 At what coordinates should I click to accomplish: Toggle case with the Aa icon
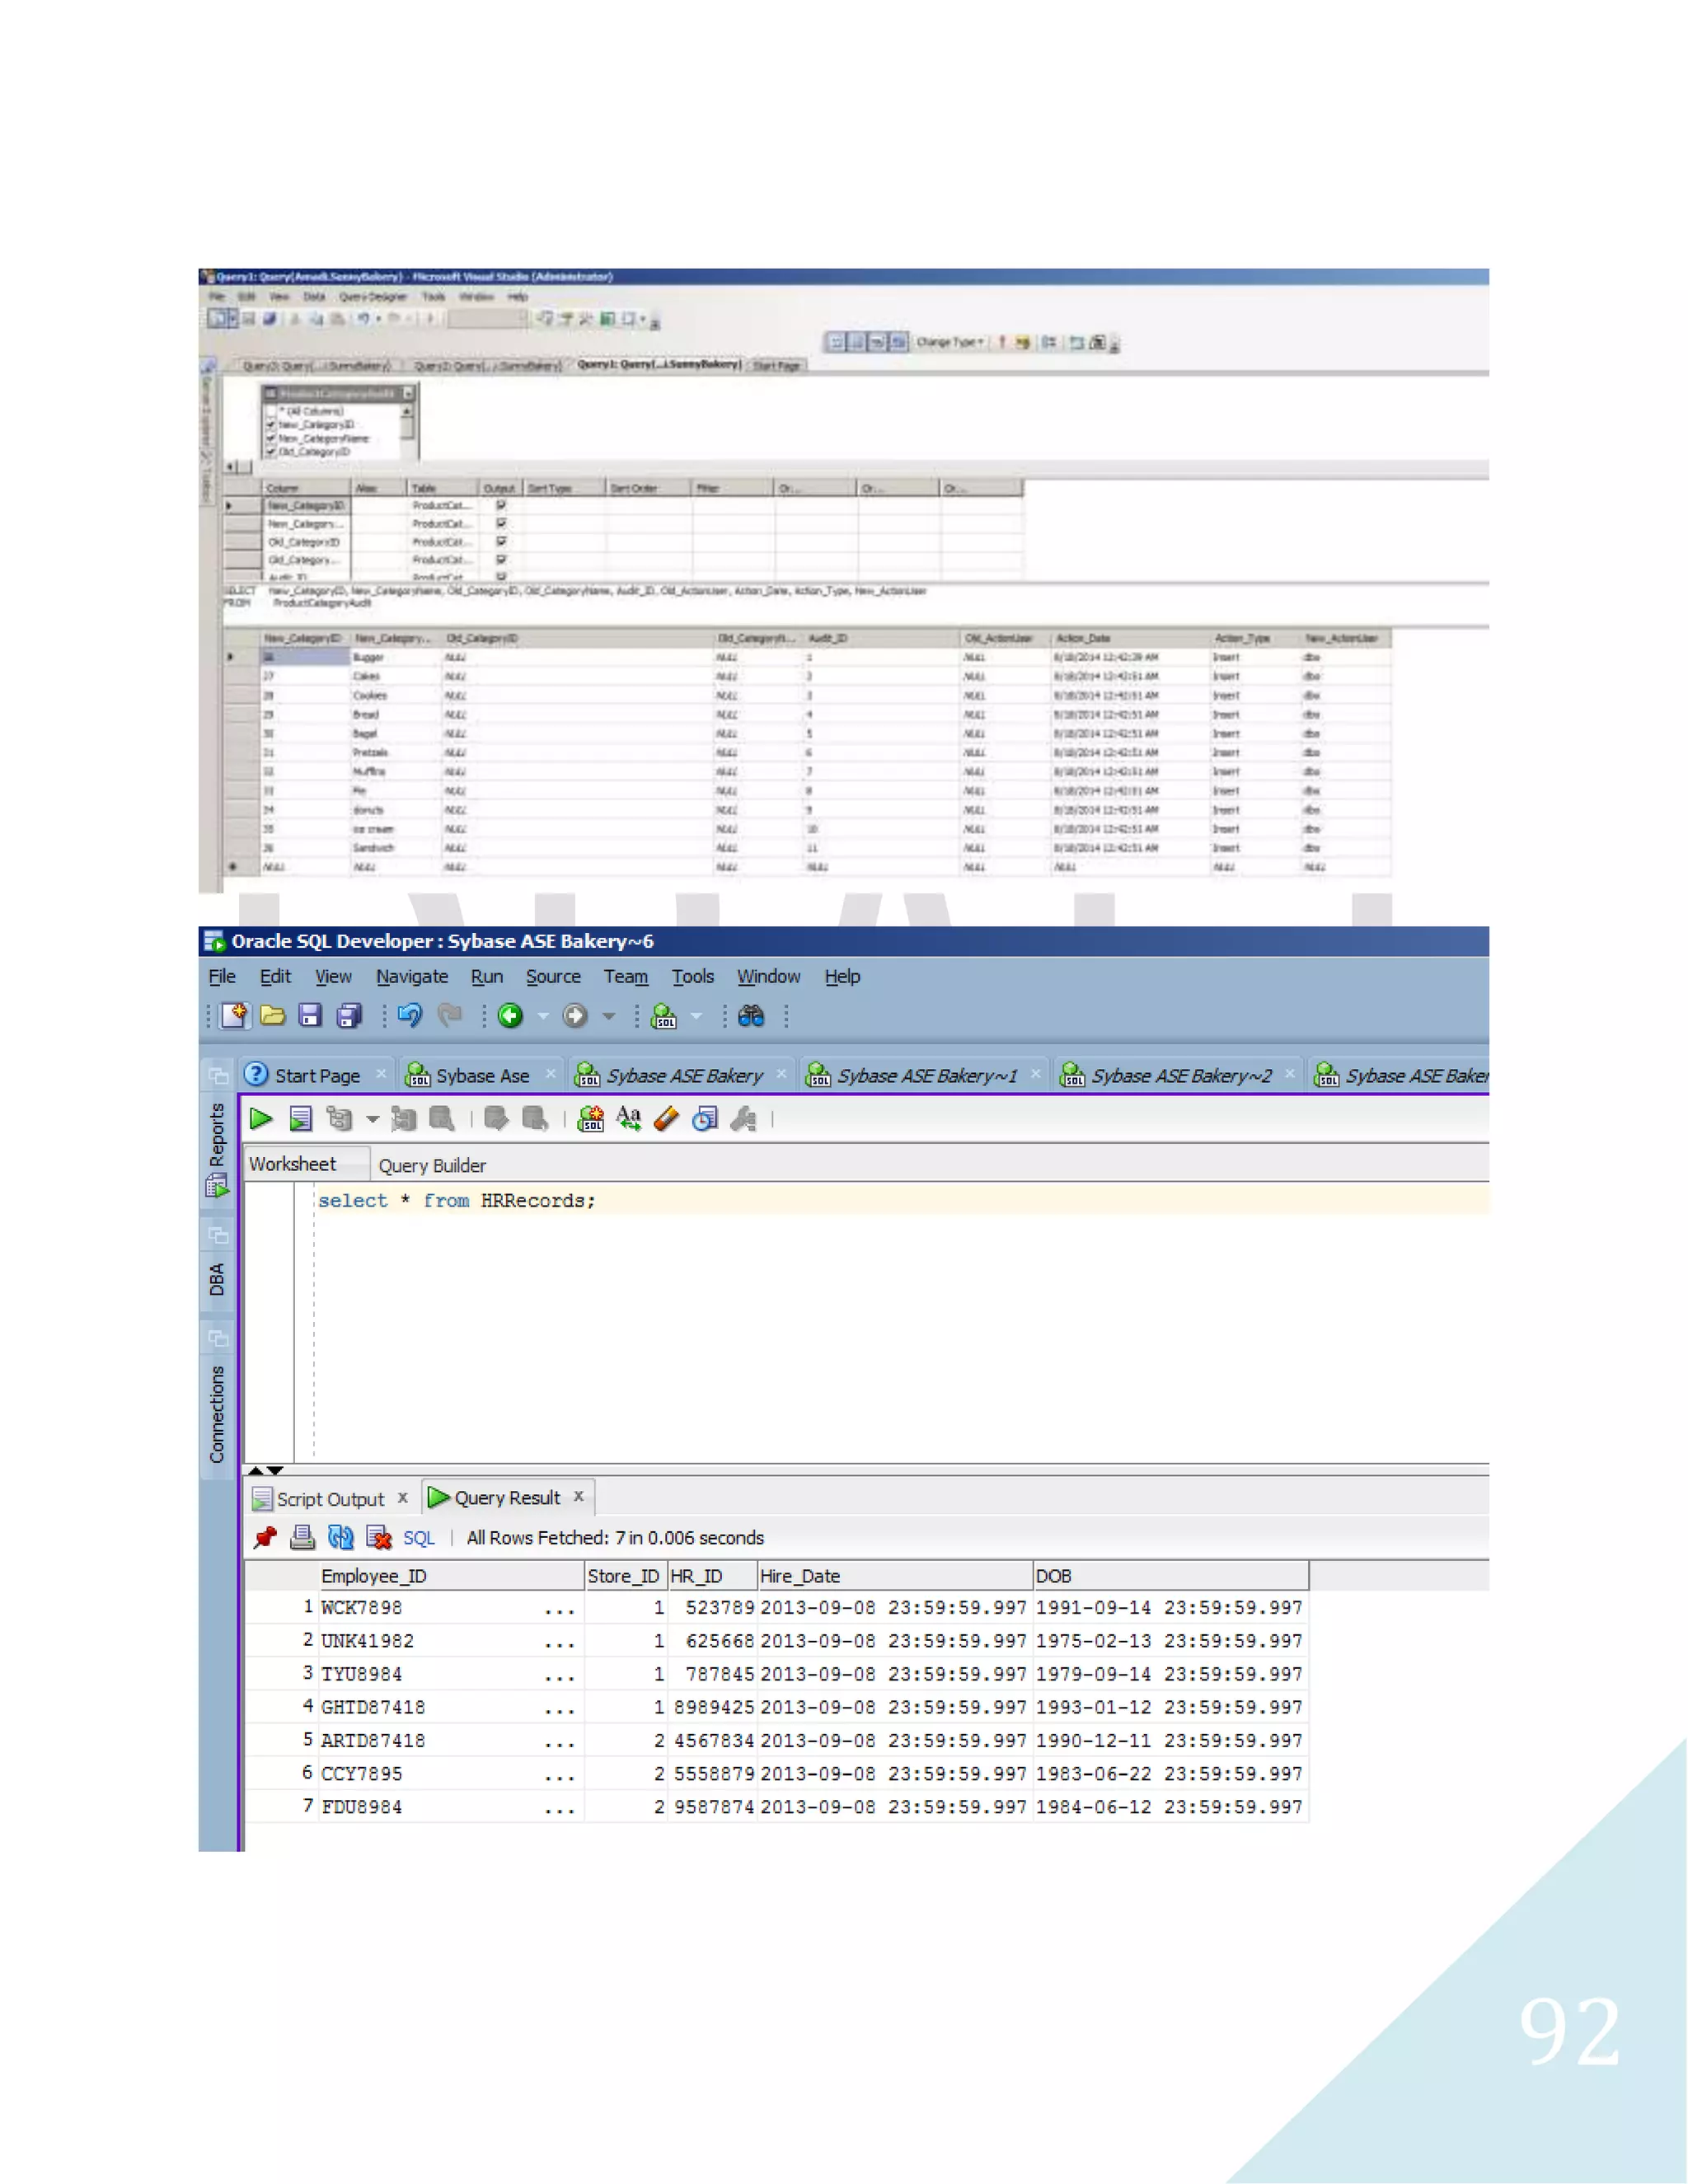coord(628,1119)
